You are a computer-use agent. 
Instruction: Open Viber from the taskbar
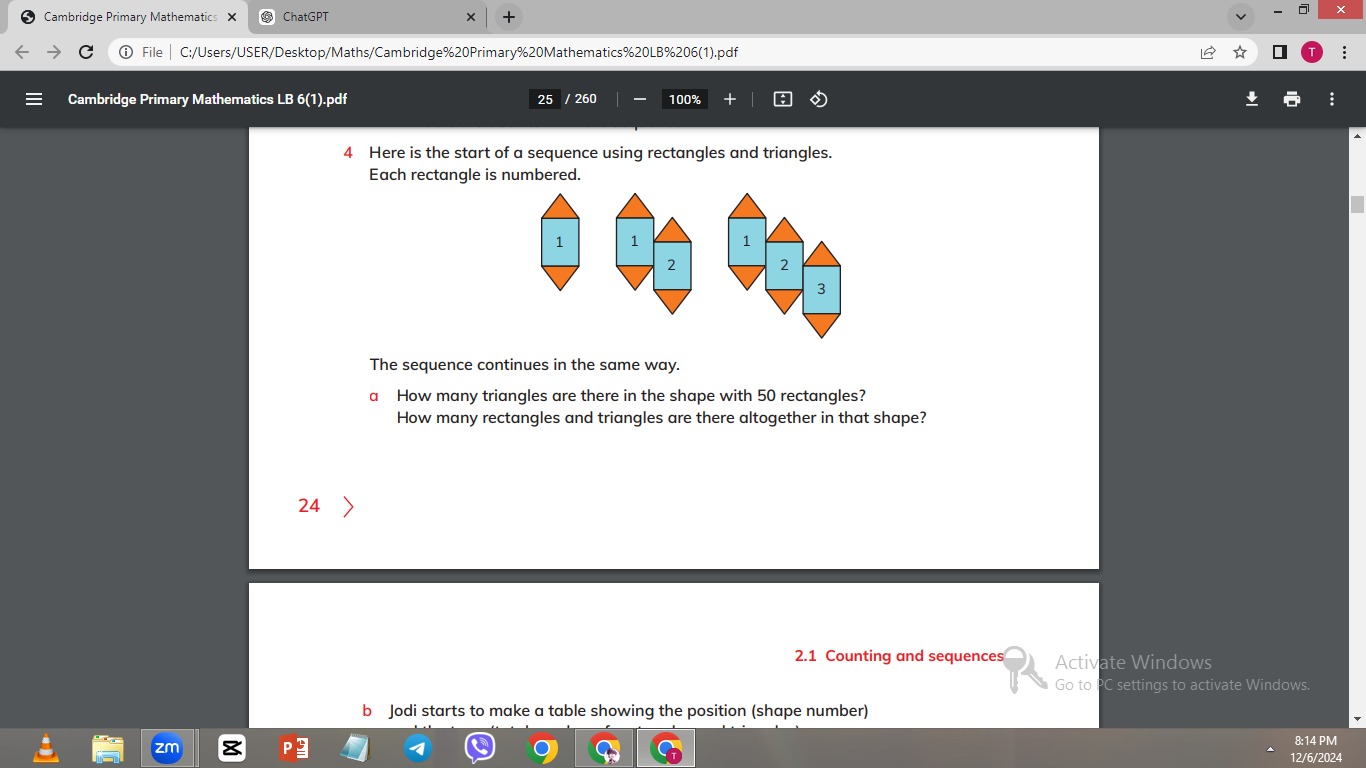click(480, 747)
